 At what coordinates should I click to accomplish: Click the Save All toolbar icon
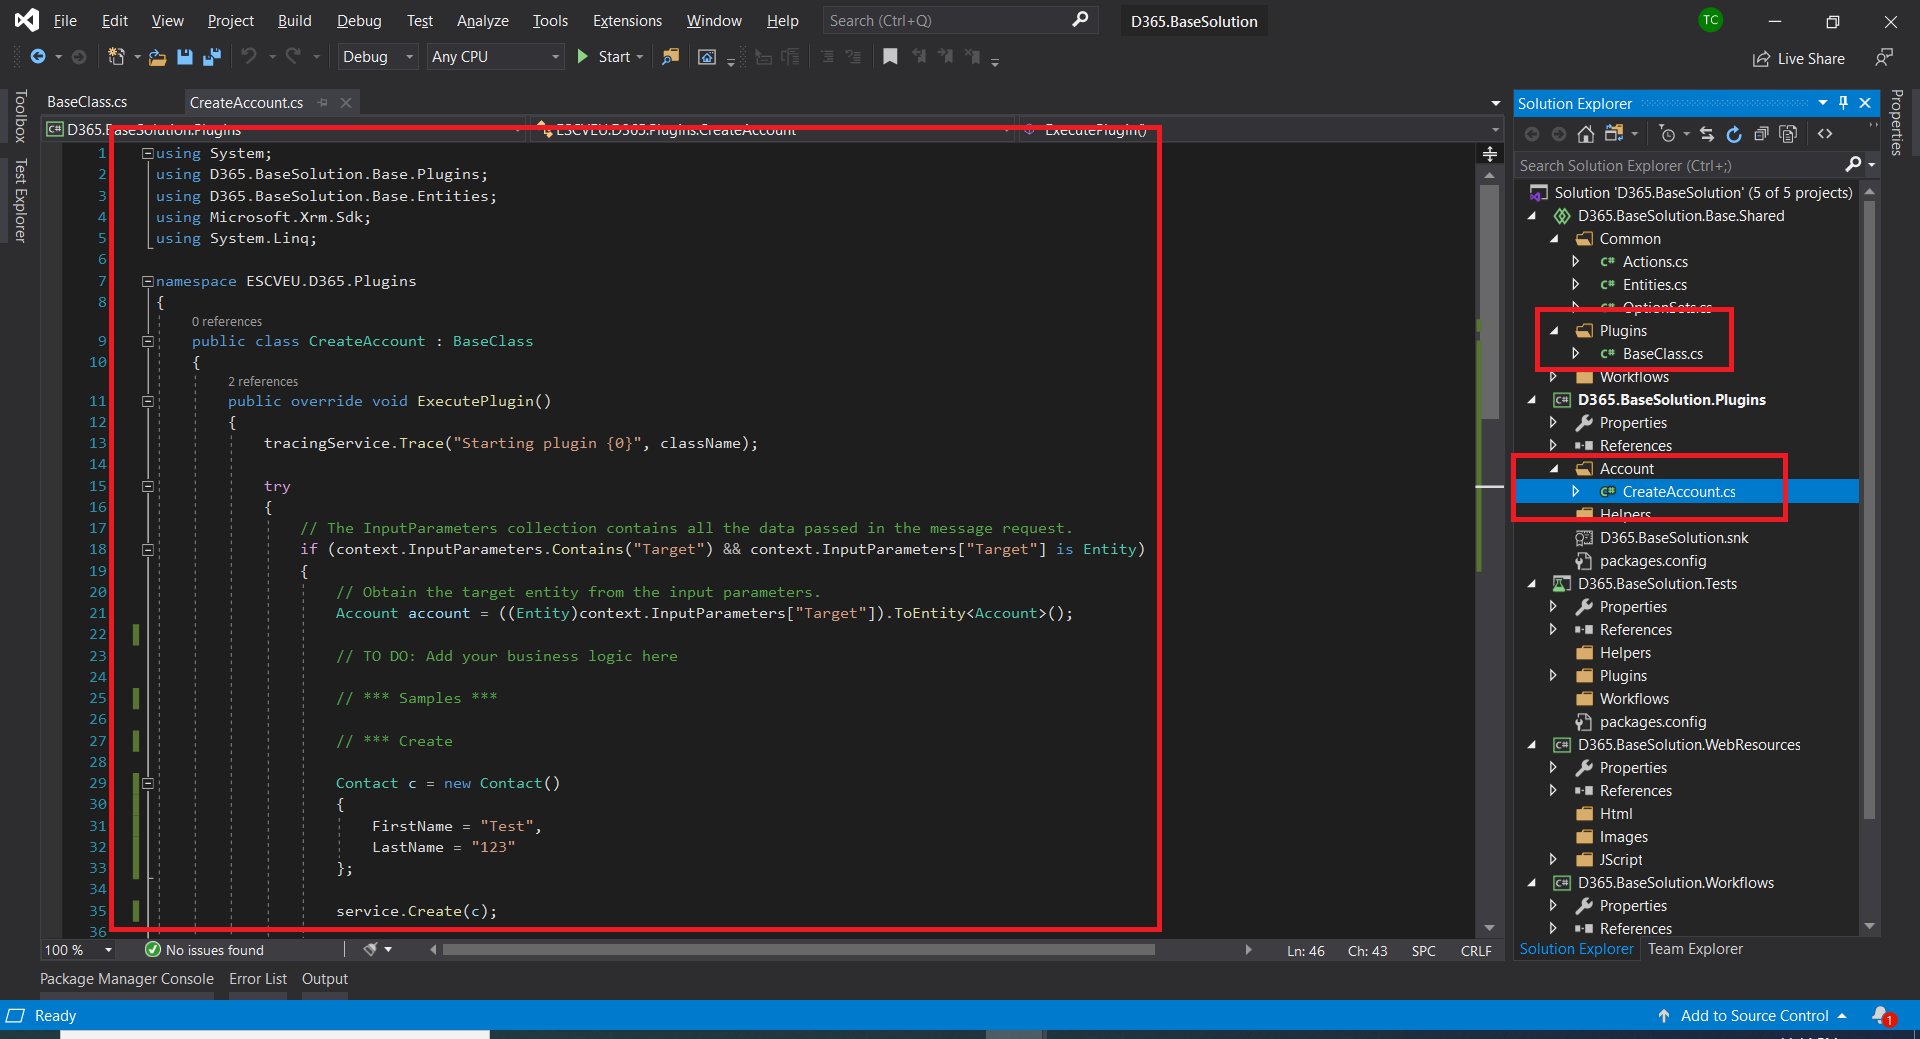click(x=211, y=57)
